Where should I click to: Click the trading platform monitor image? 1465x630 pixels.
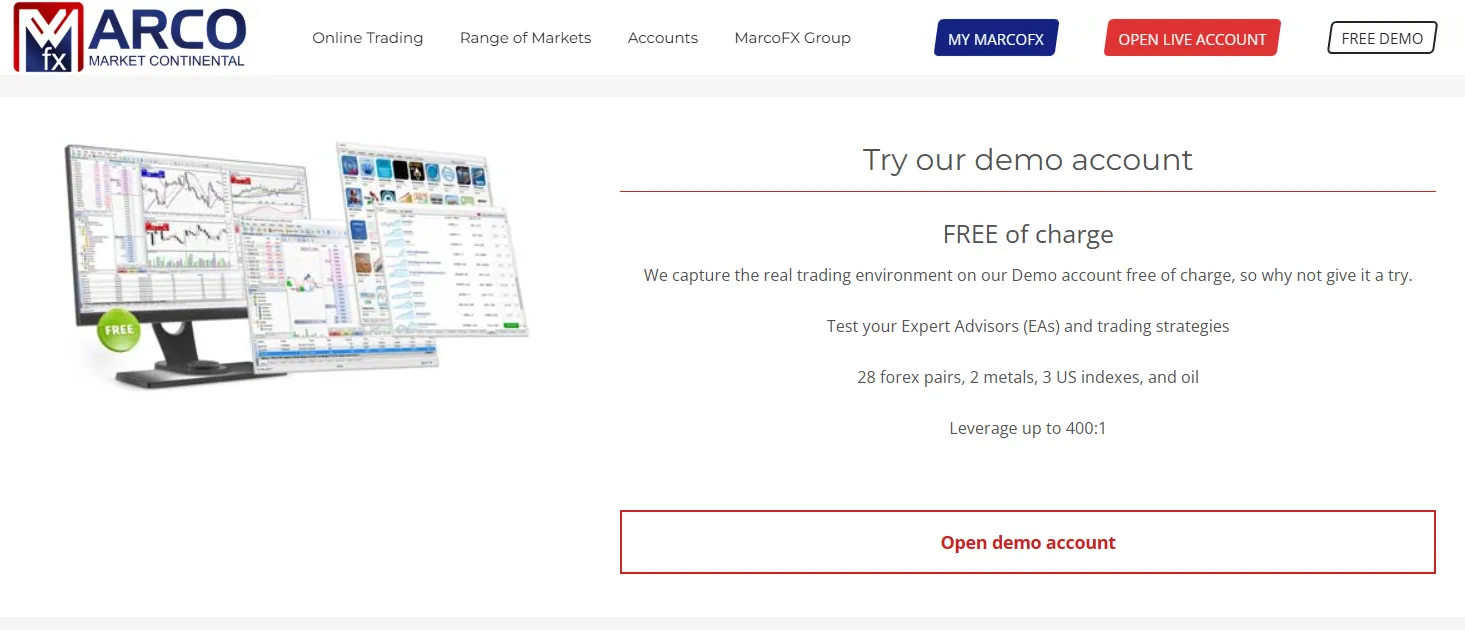297,265
